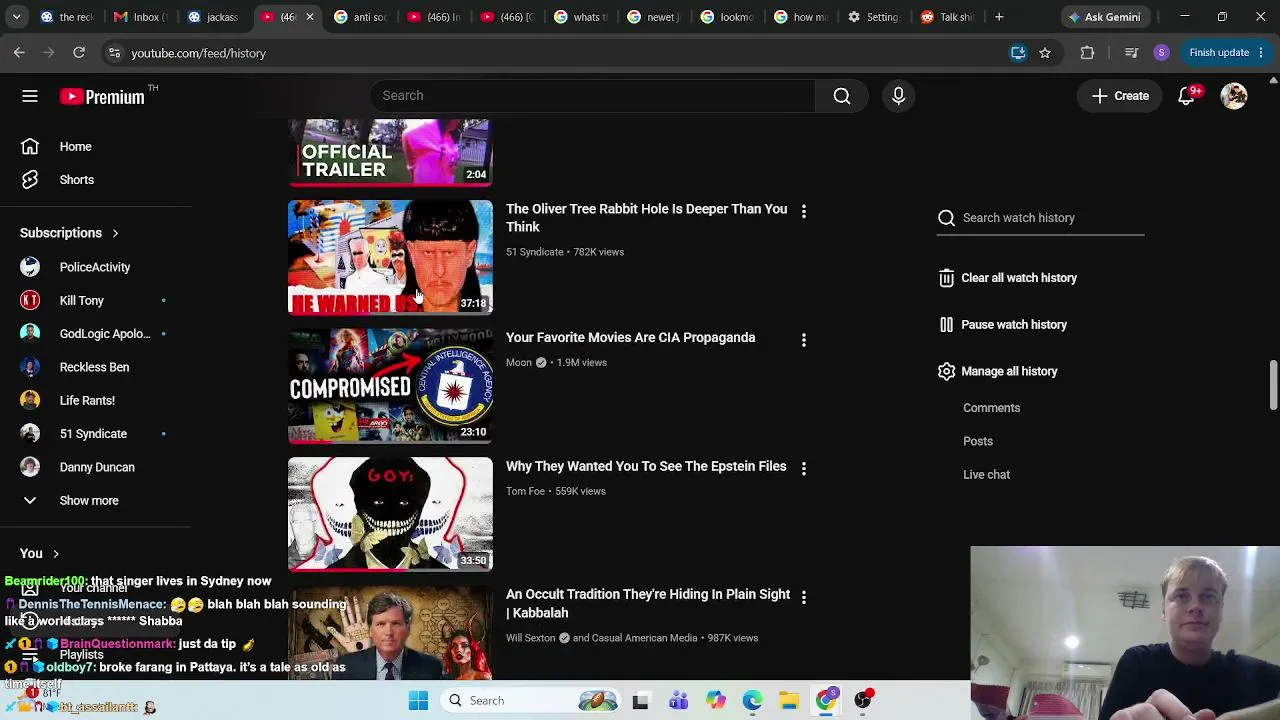Click the pause icon beside Pause watch history

coord(946,325)
